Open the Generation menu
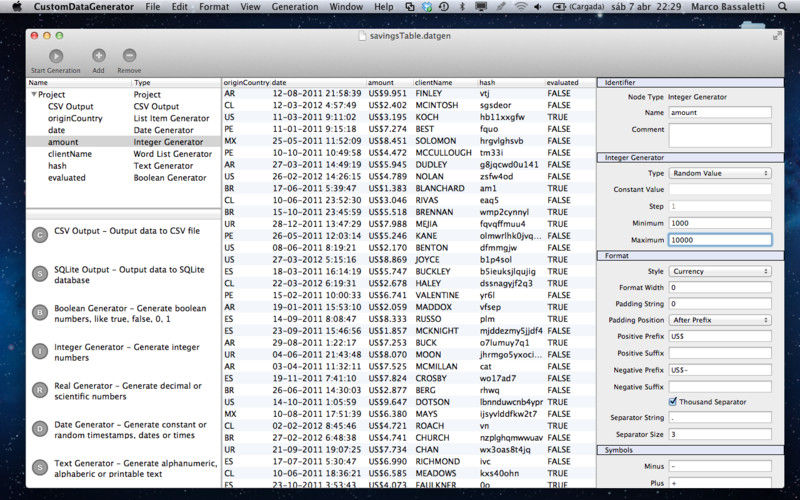Screen dimensions: 800x500 295,7
